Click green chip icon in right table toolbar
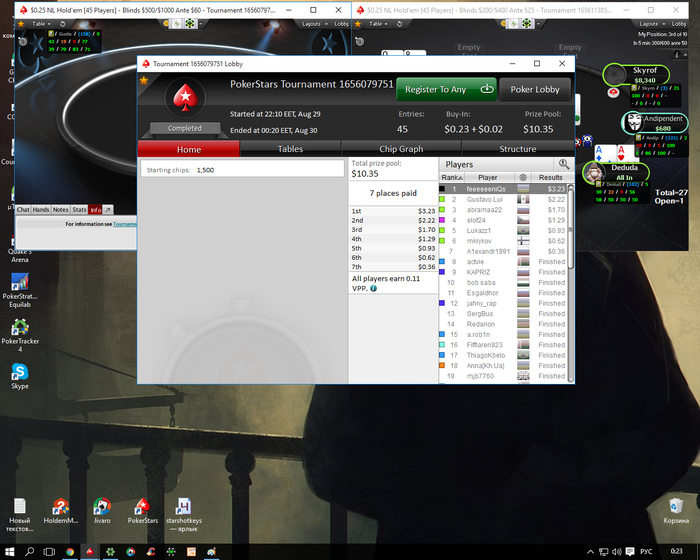The height and width of the screenshot is (560, 700). click(527, 23)
